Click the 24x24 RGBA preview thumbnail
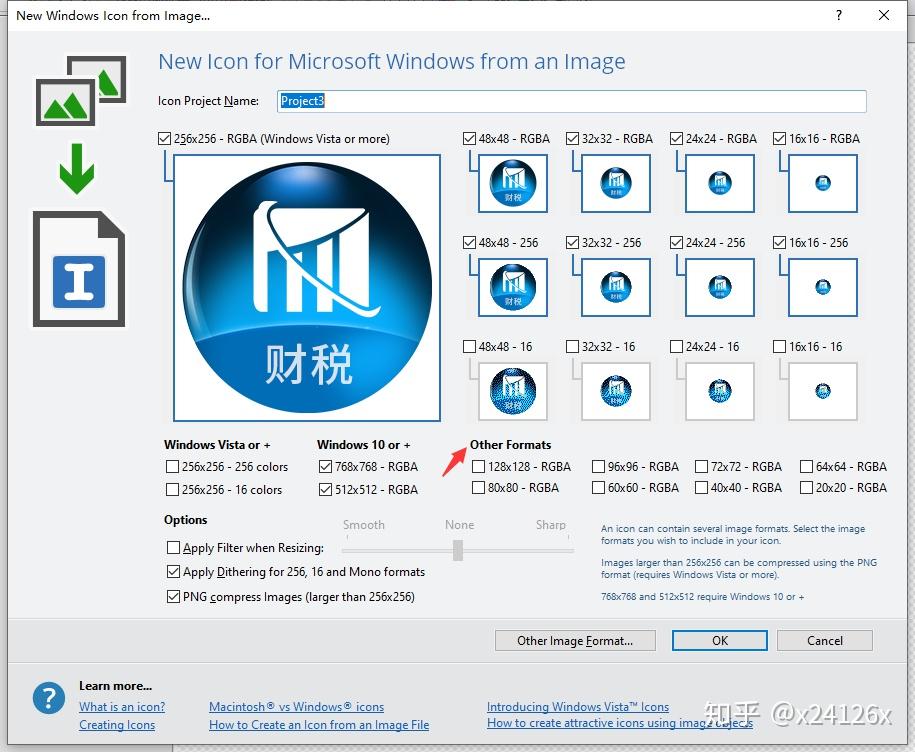Viewport: 915px width, 752px height. pyautogui.click(x=720, y=183)
